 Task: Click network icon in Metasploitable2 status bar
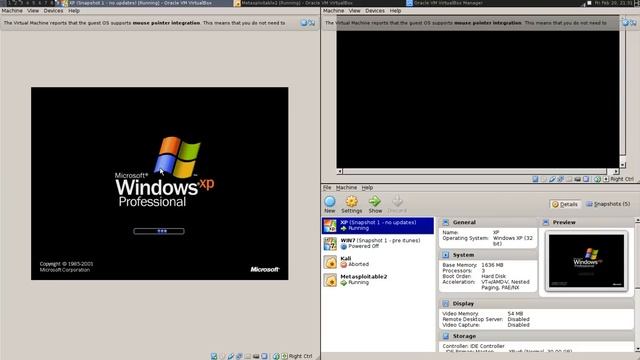pyautogui.click(x=561, y=179)
